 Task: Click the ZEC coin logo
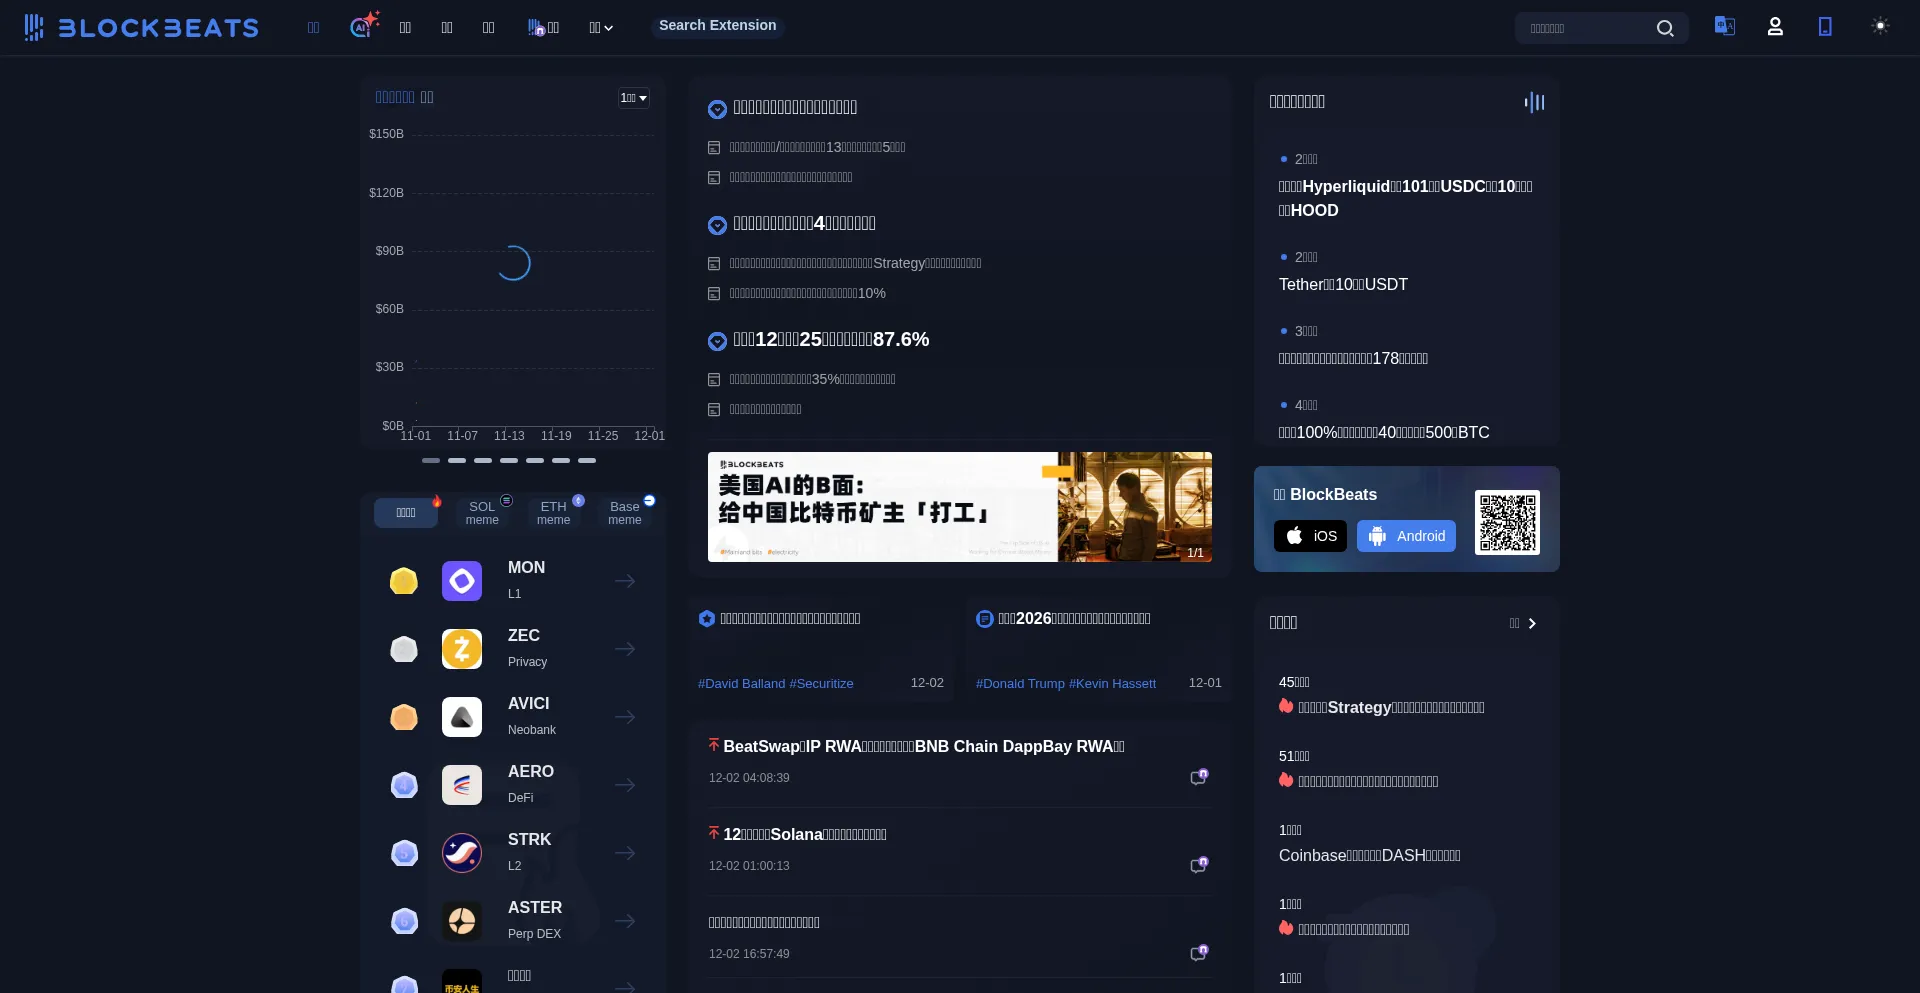tap(462, 649)
